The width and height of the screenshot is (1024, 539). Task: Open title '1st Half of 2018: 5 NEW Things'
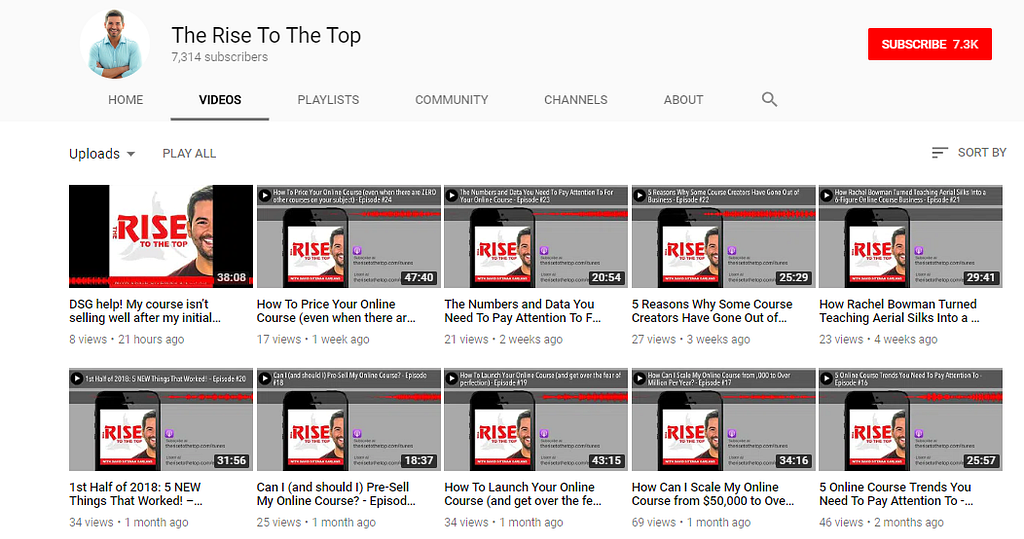coord(136,494)
